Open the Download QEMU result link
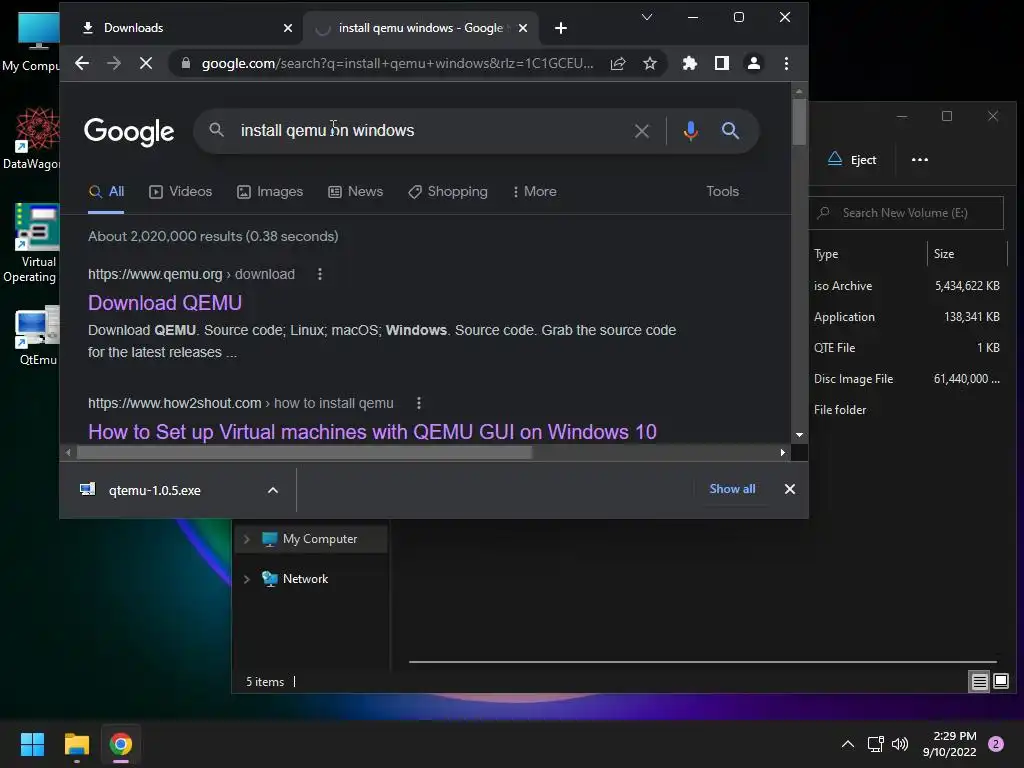This screenshot has height=768, width=1024. pos(165,303)
